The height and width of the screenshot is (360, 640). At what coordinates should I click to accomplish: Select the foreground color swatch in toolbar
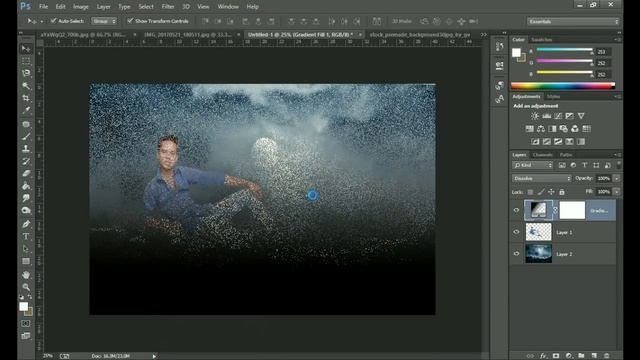(24, 306)
